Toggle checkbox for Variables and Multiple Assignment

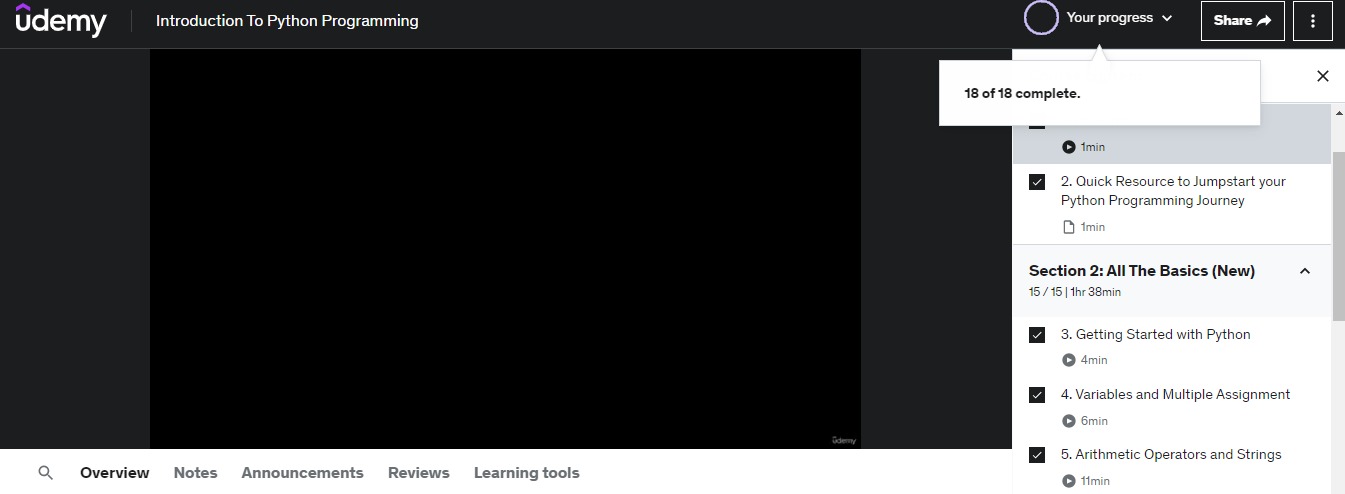click(1037, 395)
